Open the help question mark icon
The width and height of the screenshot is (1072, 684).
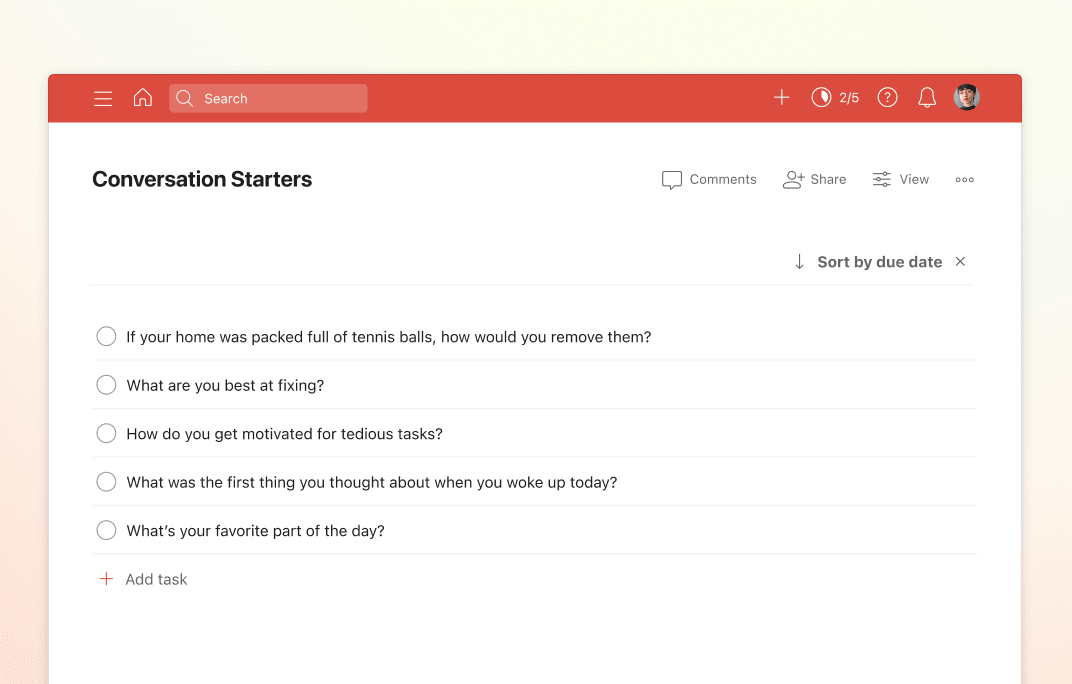pyautogui.click(x=887, y=97)
